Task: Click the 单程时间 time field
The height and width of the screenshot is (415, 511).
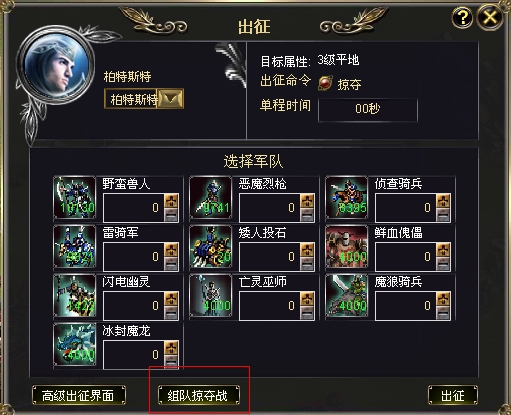Action: pyautogui.click(x=368, y=110)
